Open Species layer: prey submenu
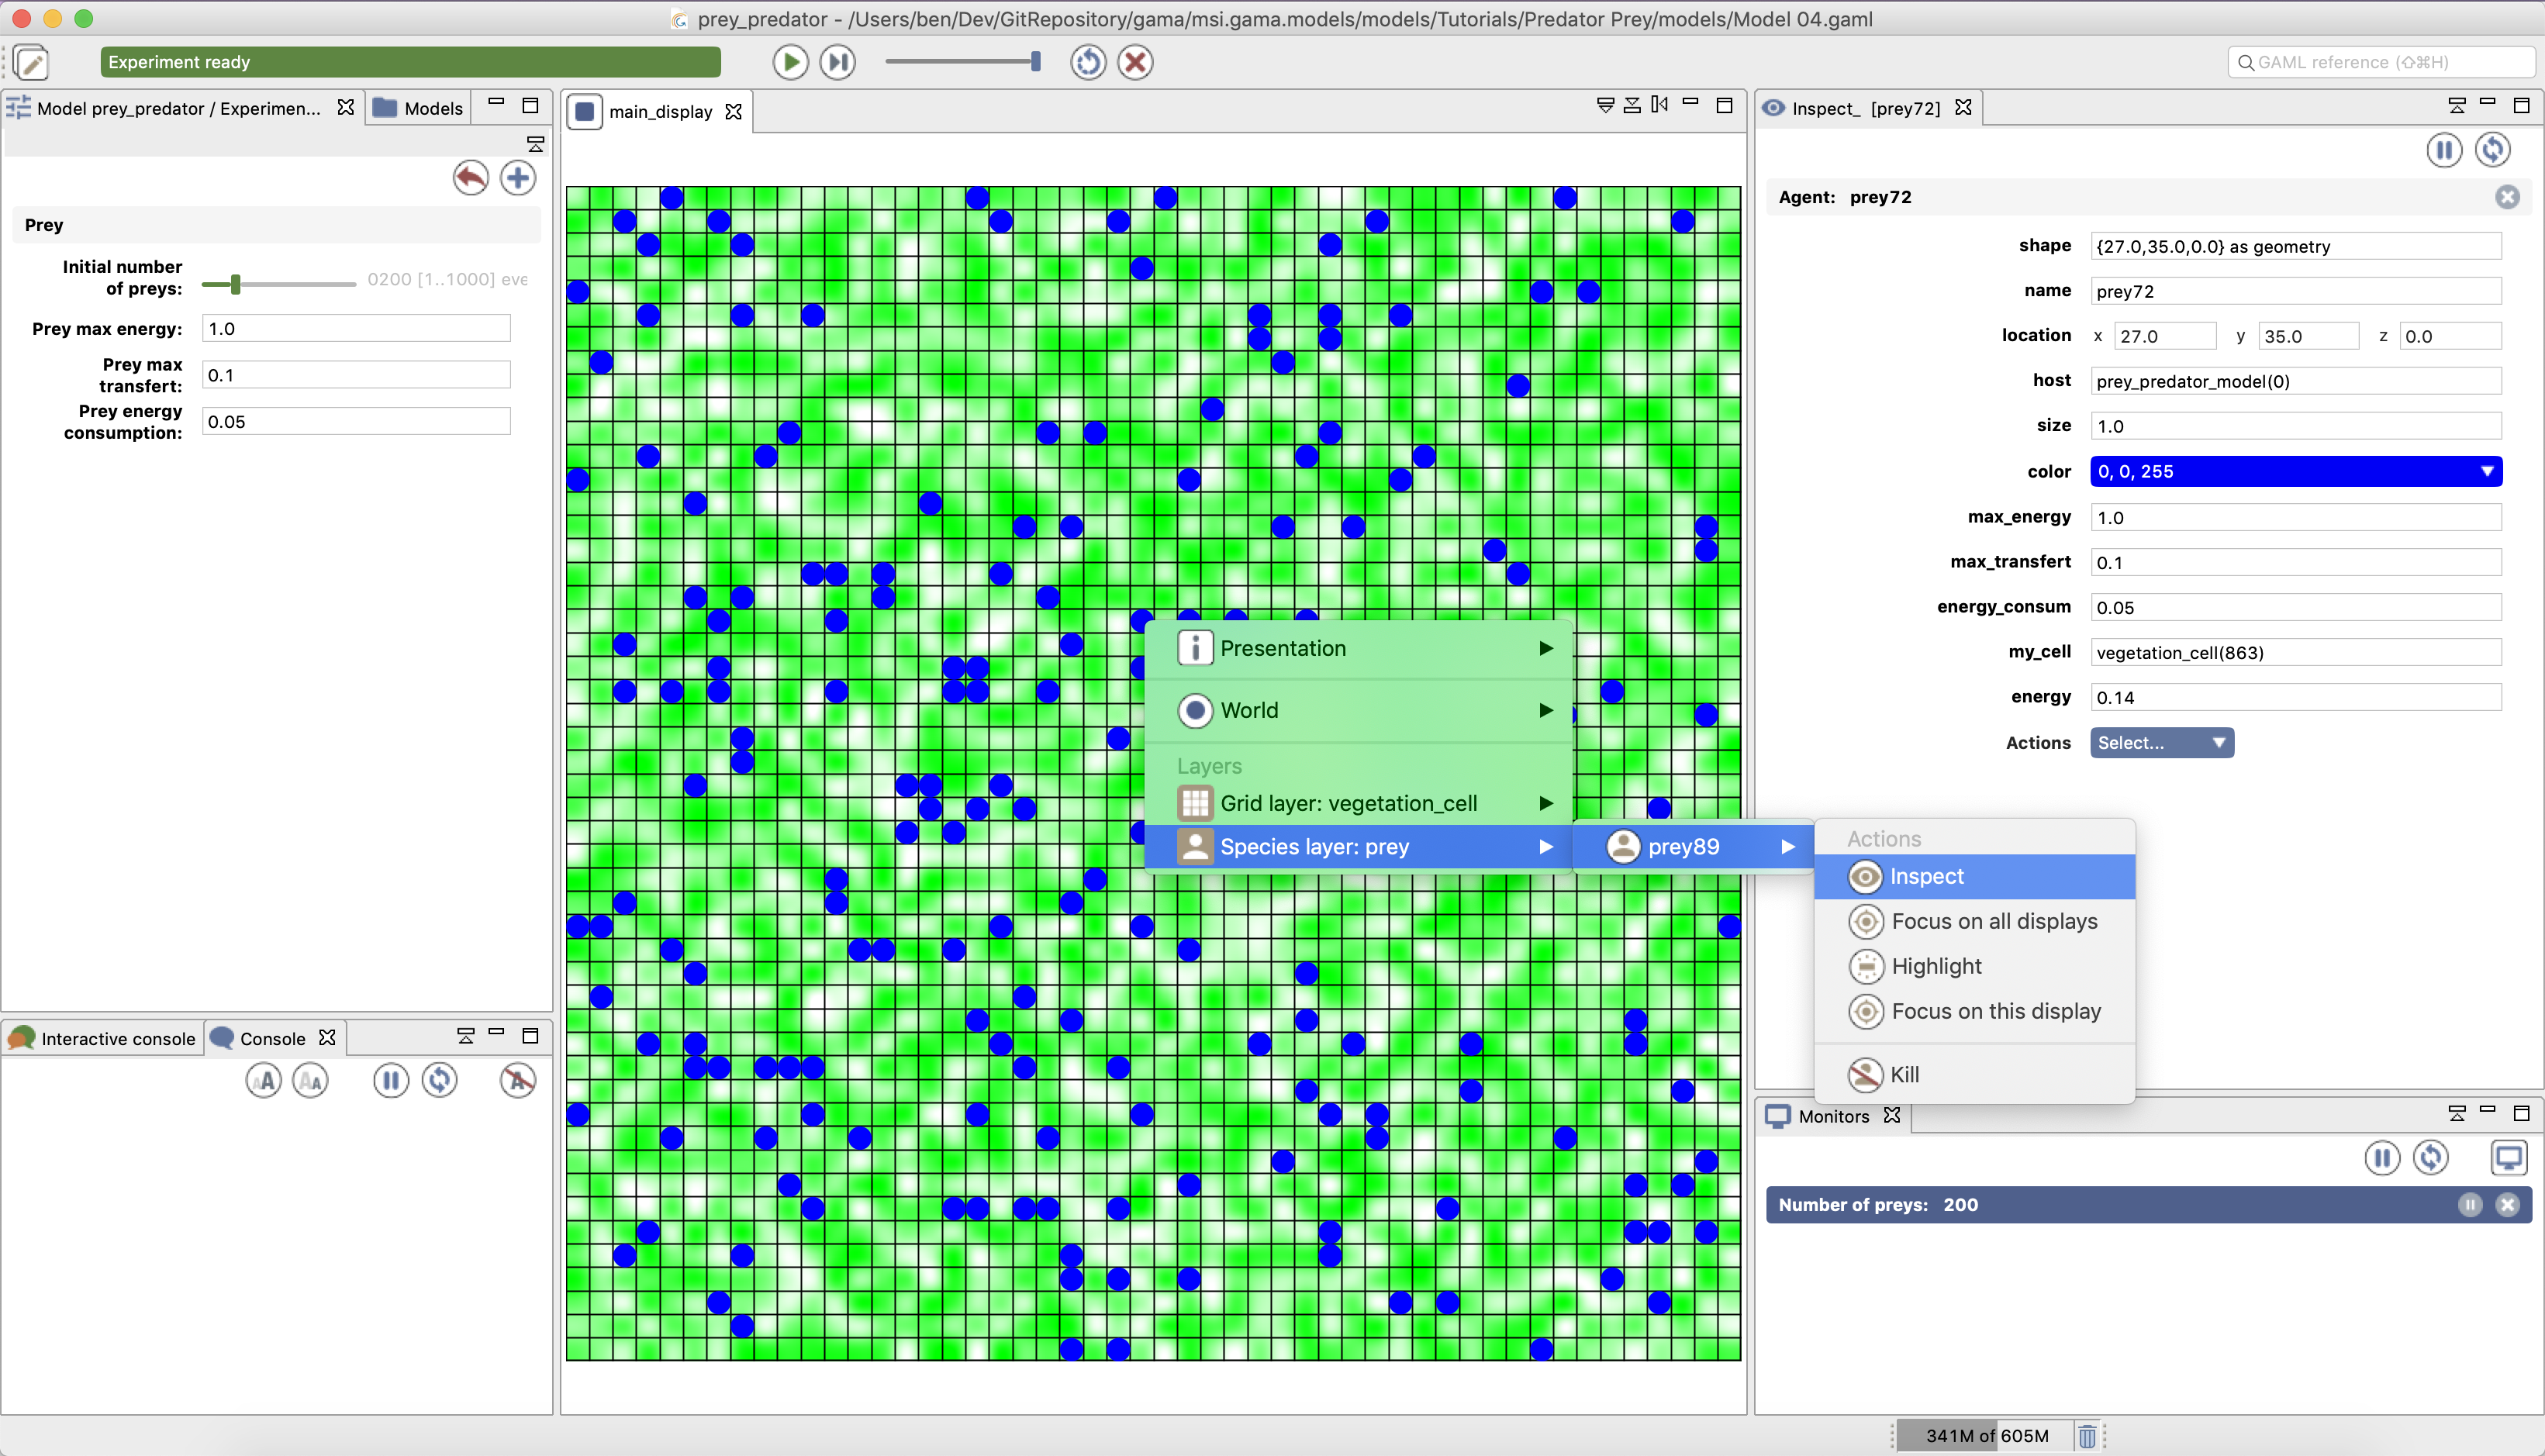This screenshot has height=1456, width=2545. [x=1359, y=847]
